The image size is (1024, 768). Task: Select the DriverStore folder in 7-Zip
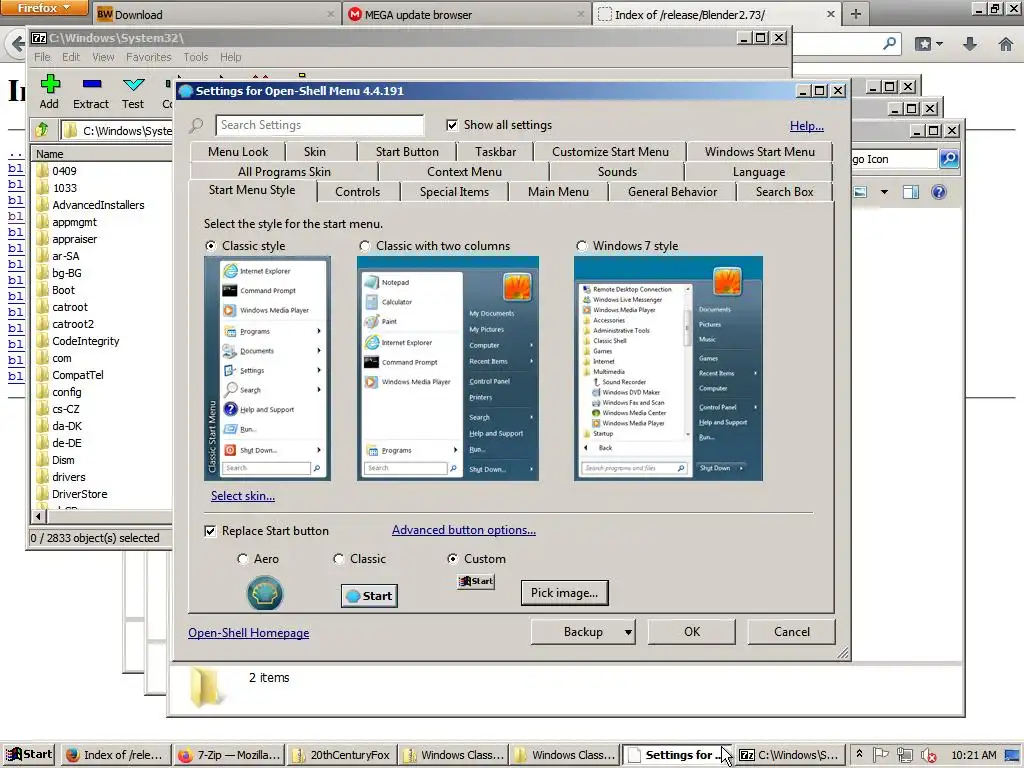point(80,494)
